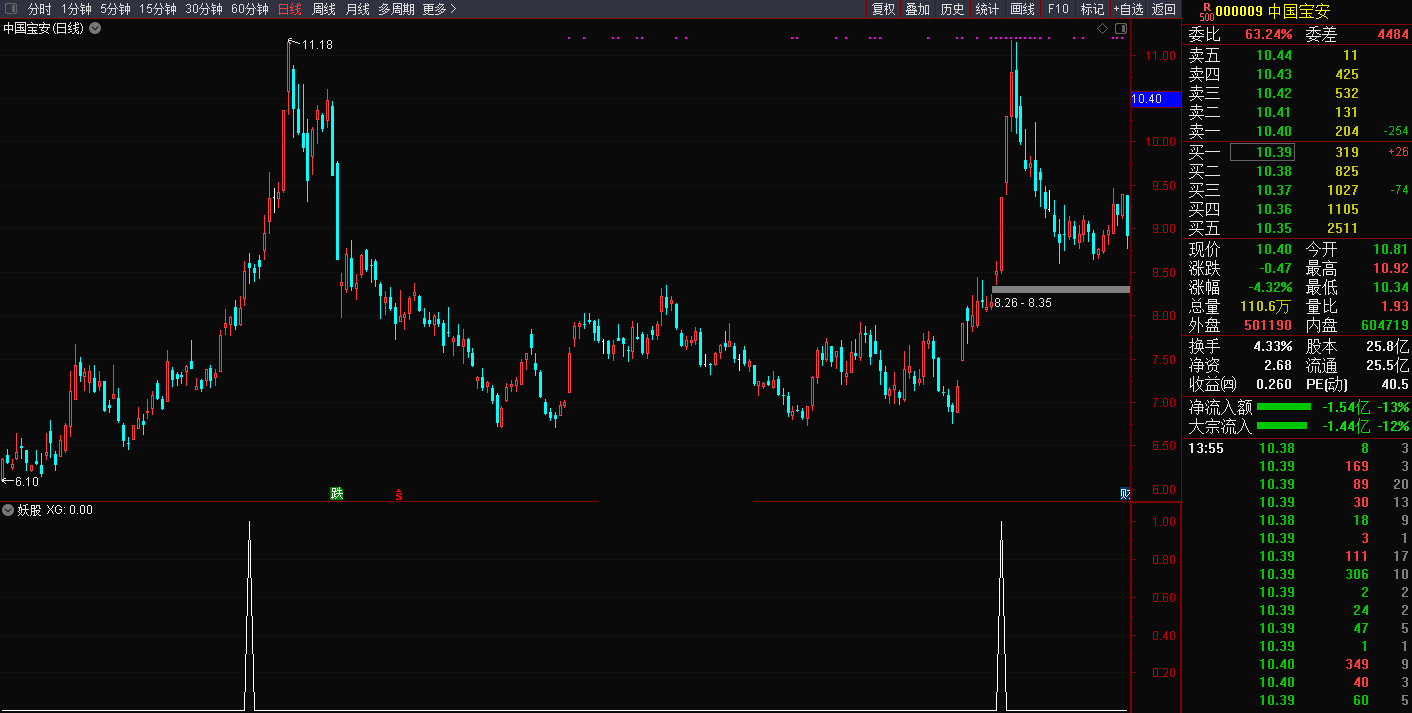Open the 历史 history button

952,9
